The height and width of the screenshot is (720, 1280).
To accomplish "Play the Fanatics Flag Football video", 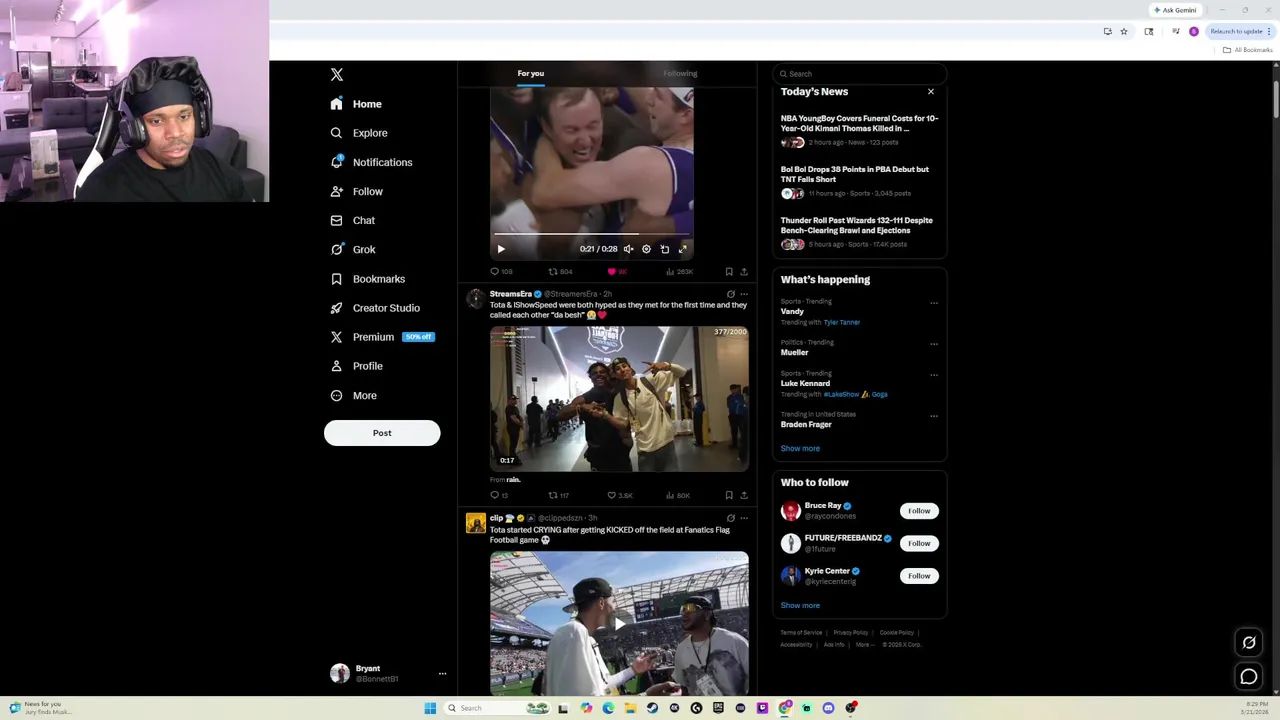I will [x=619, y=623].
